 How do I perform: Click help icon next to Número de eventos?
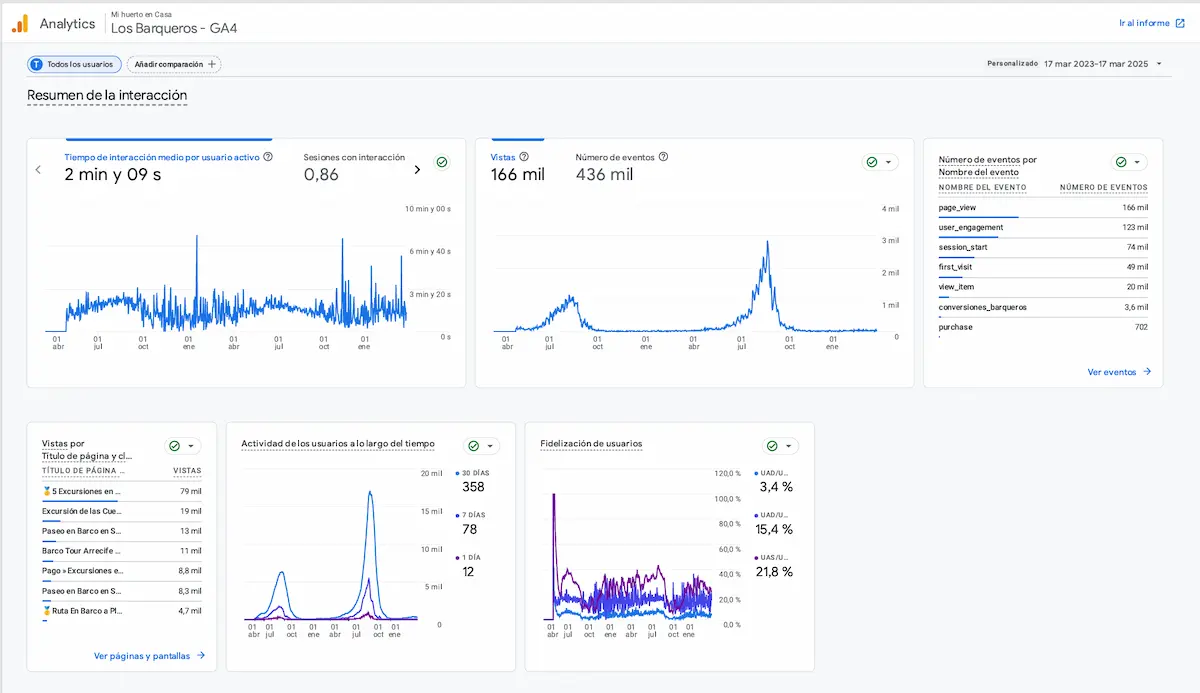[x=663, y=157]
